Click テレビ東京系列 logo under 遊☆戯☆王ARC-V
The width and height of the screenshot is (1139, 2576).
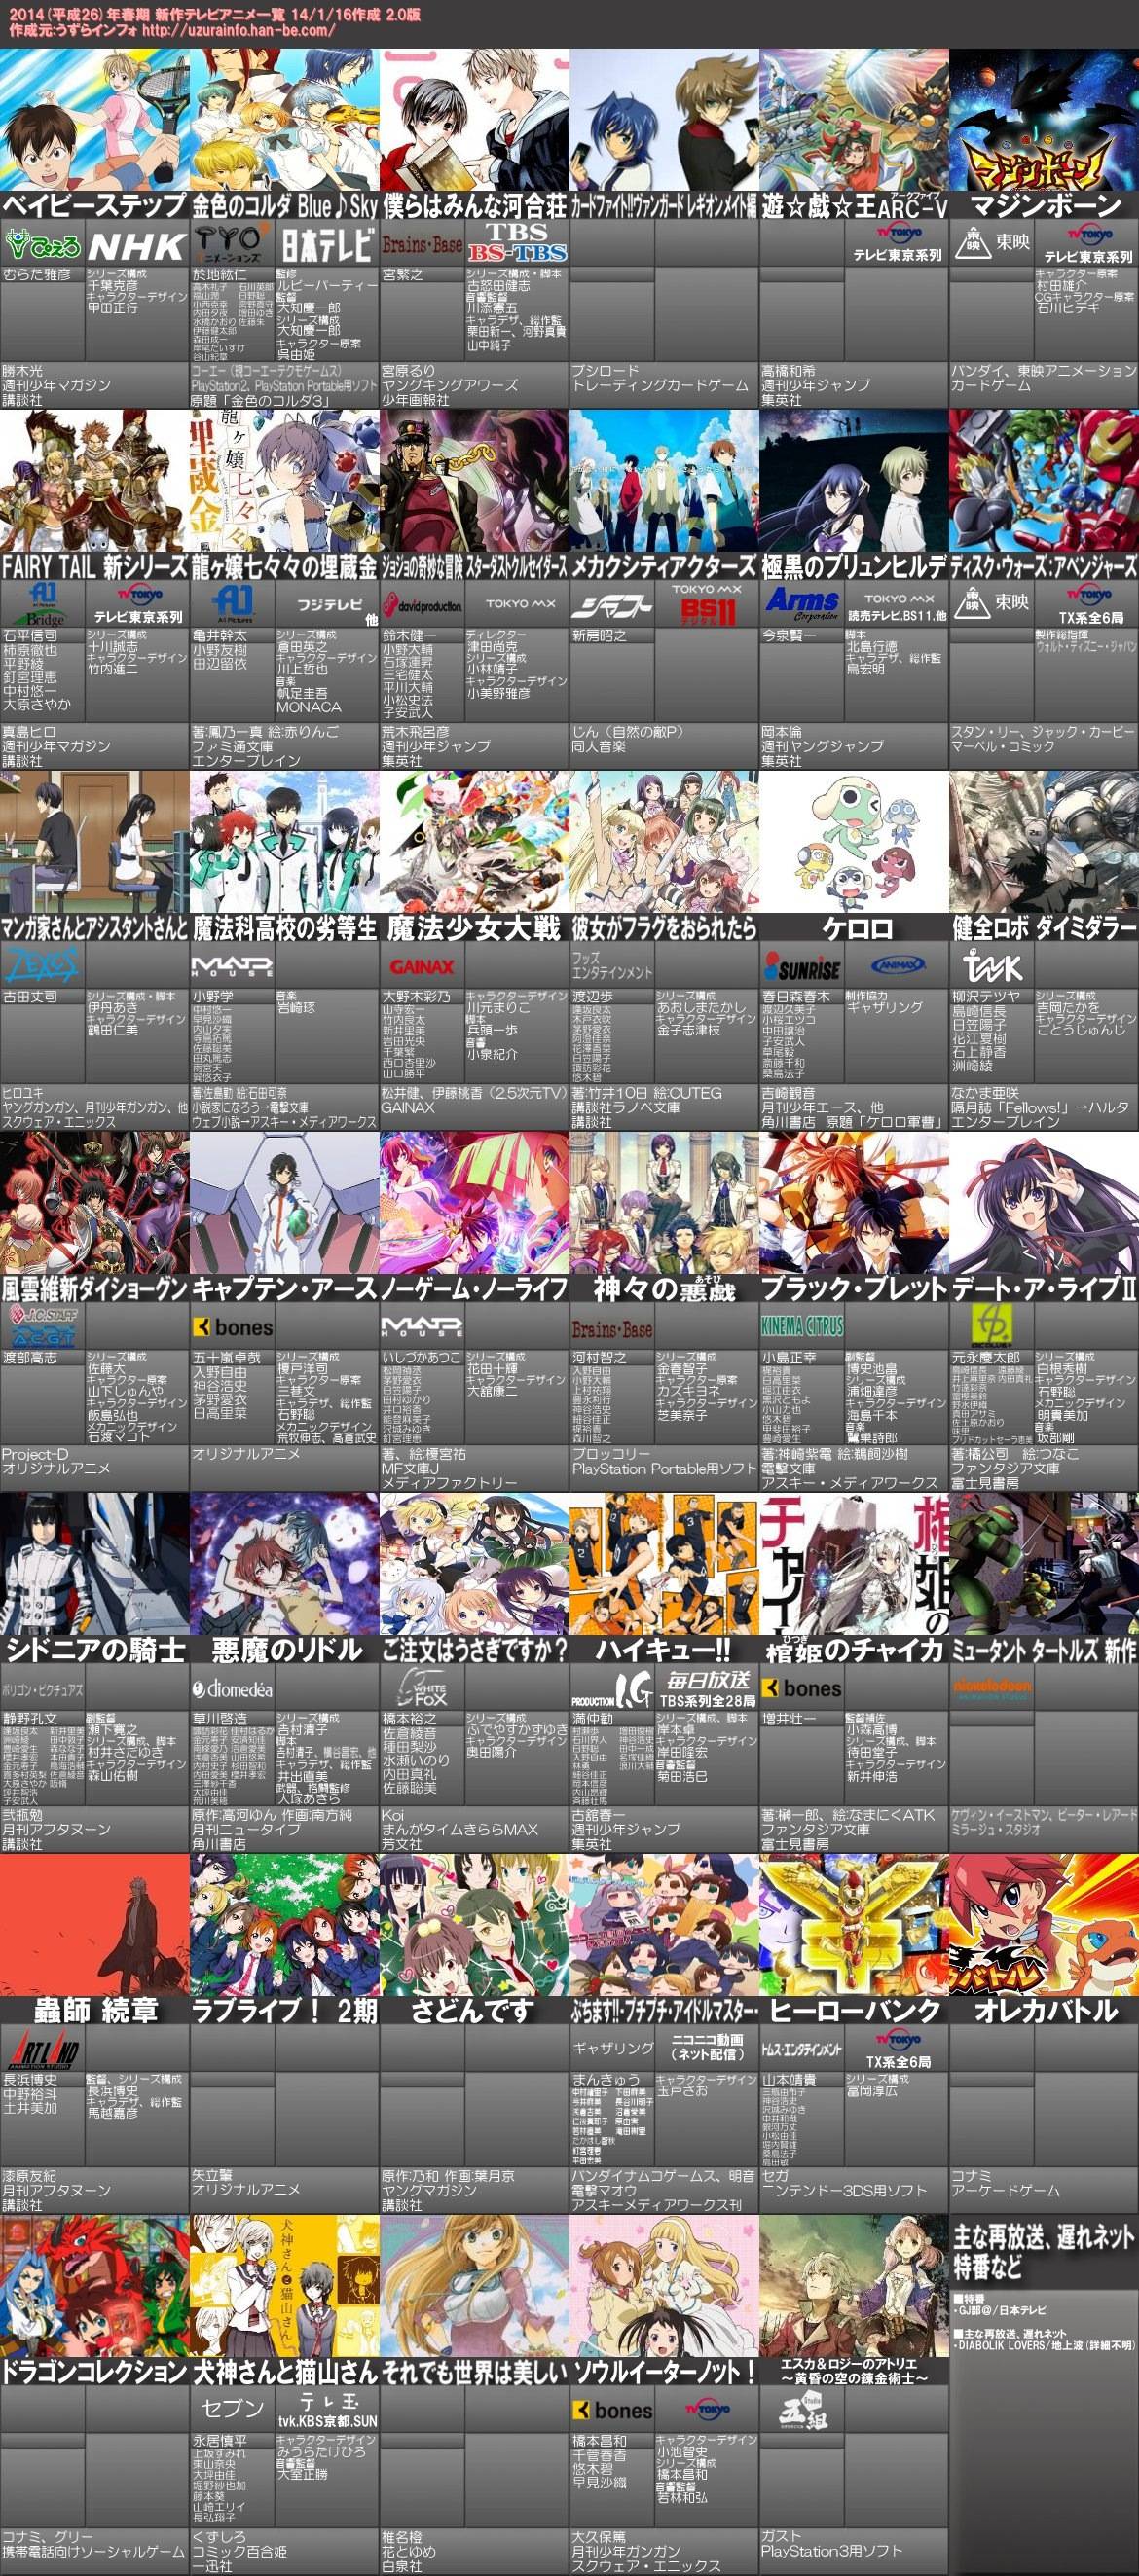897,244
